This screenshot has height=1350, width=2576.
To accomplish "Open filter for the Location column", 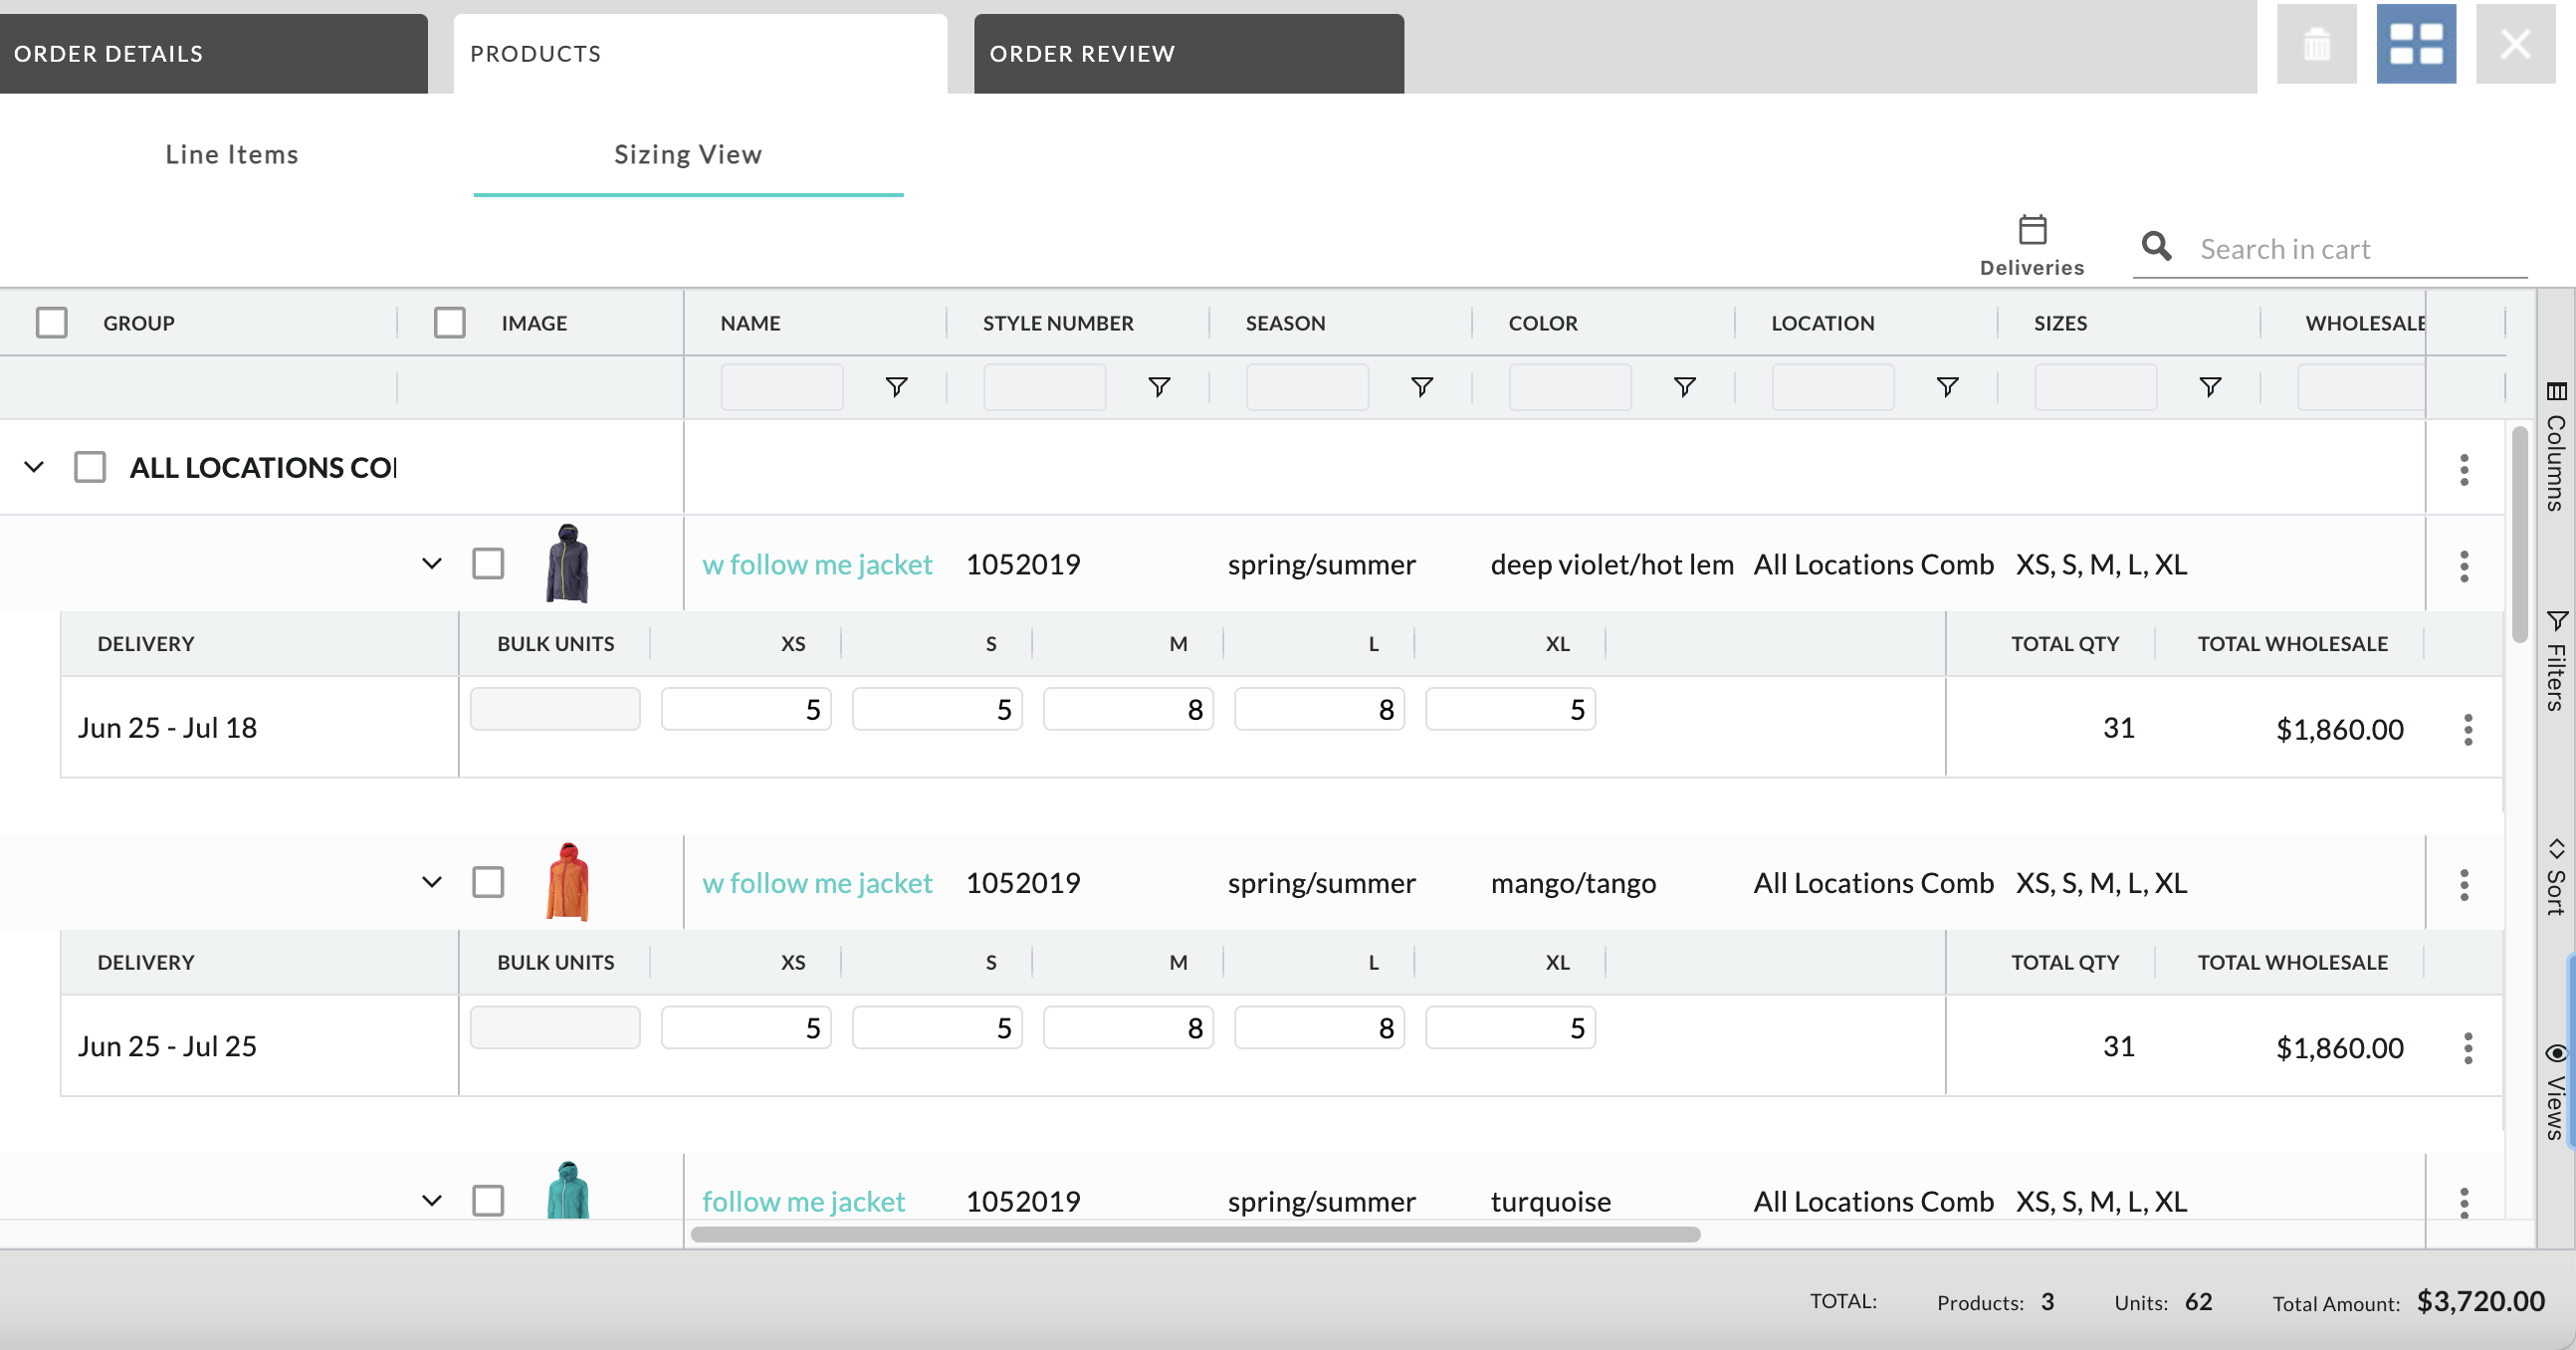I will click(x=1947, y=387).
